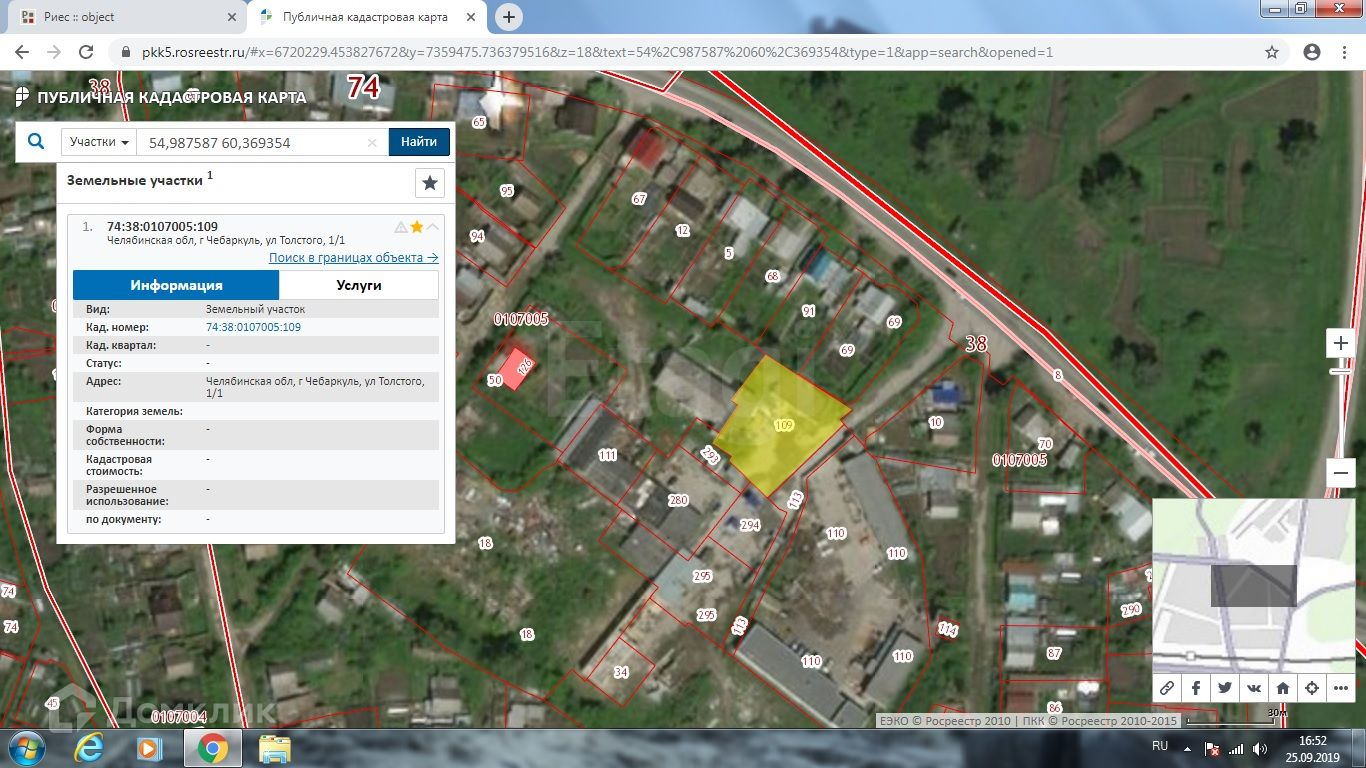The width and height of the screenshot is (1366, 768).
Task: Close the Публичная кадастровая карта browser tab
Action: click(472, 17)
